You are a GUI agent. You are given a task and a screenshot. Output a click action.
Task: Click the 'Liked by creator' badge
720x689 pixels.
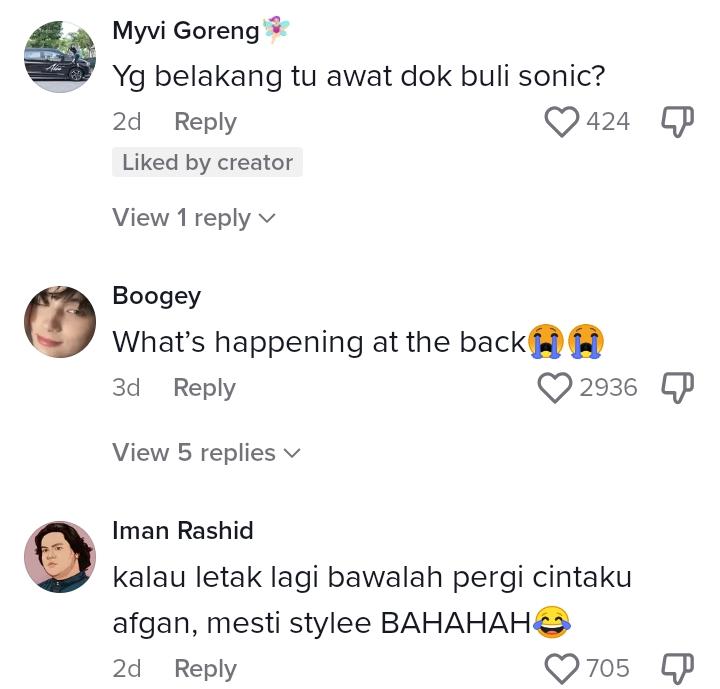pos(207,163)
